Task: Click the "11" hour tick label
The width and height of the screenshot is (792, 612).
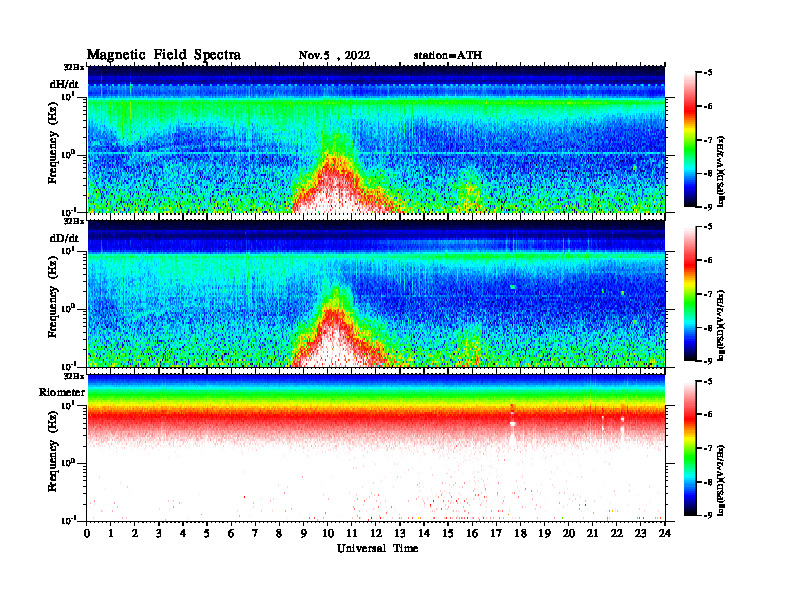Action: (x=352, y=533)
